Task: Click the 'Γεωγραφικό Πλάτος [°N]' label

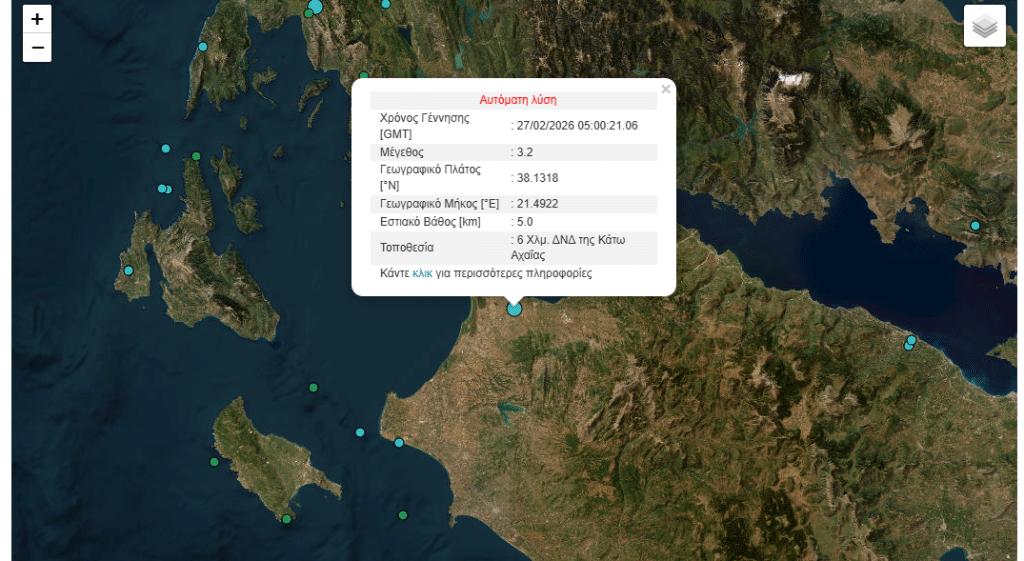Action: click(430, 178)
